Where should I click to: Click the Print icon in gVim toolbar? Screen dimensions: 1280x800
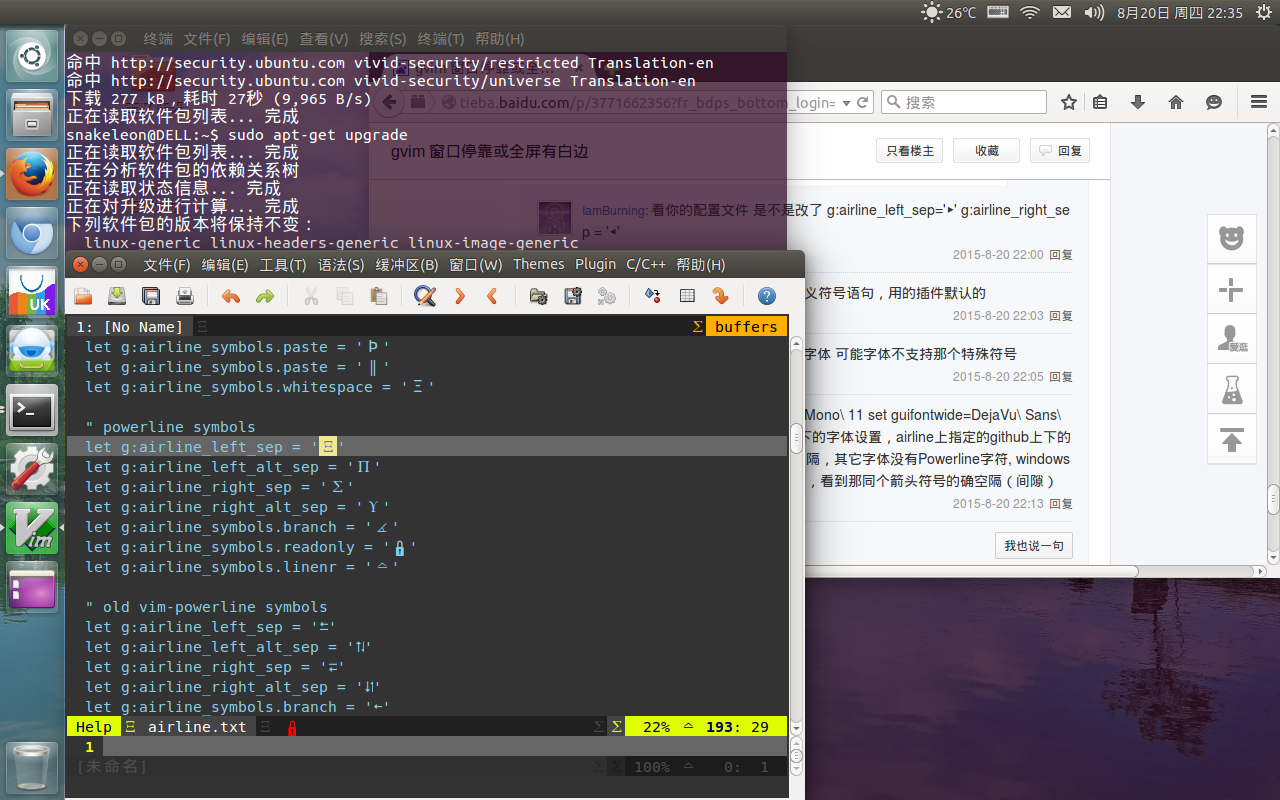tap(185, 296)
